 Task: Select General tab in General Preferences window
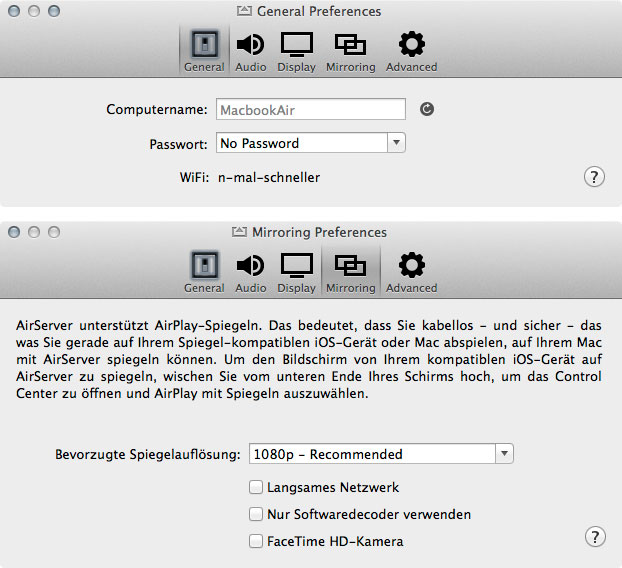coord(204,51)
